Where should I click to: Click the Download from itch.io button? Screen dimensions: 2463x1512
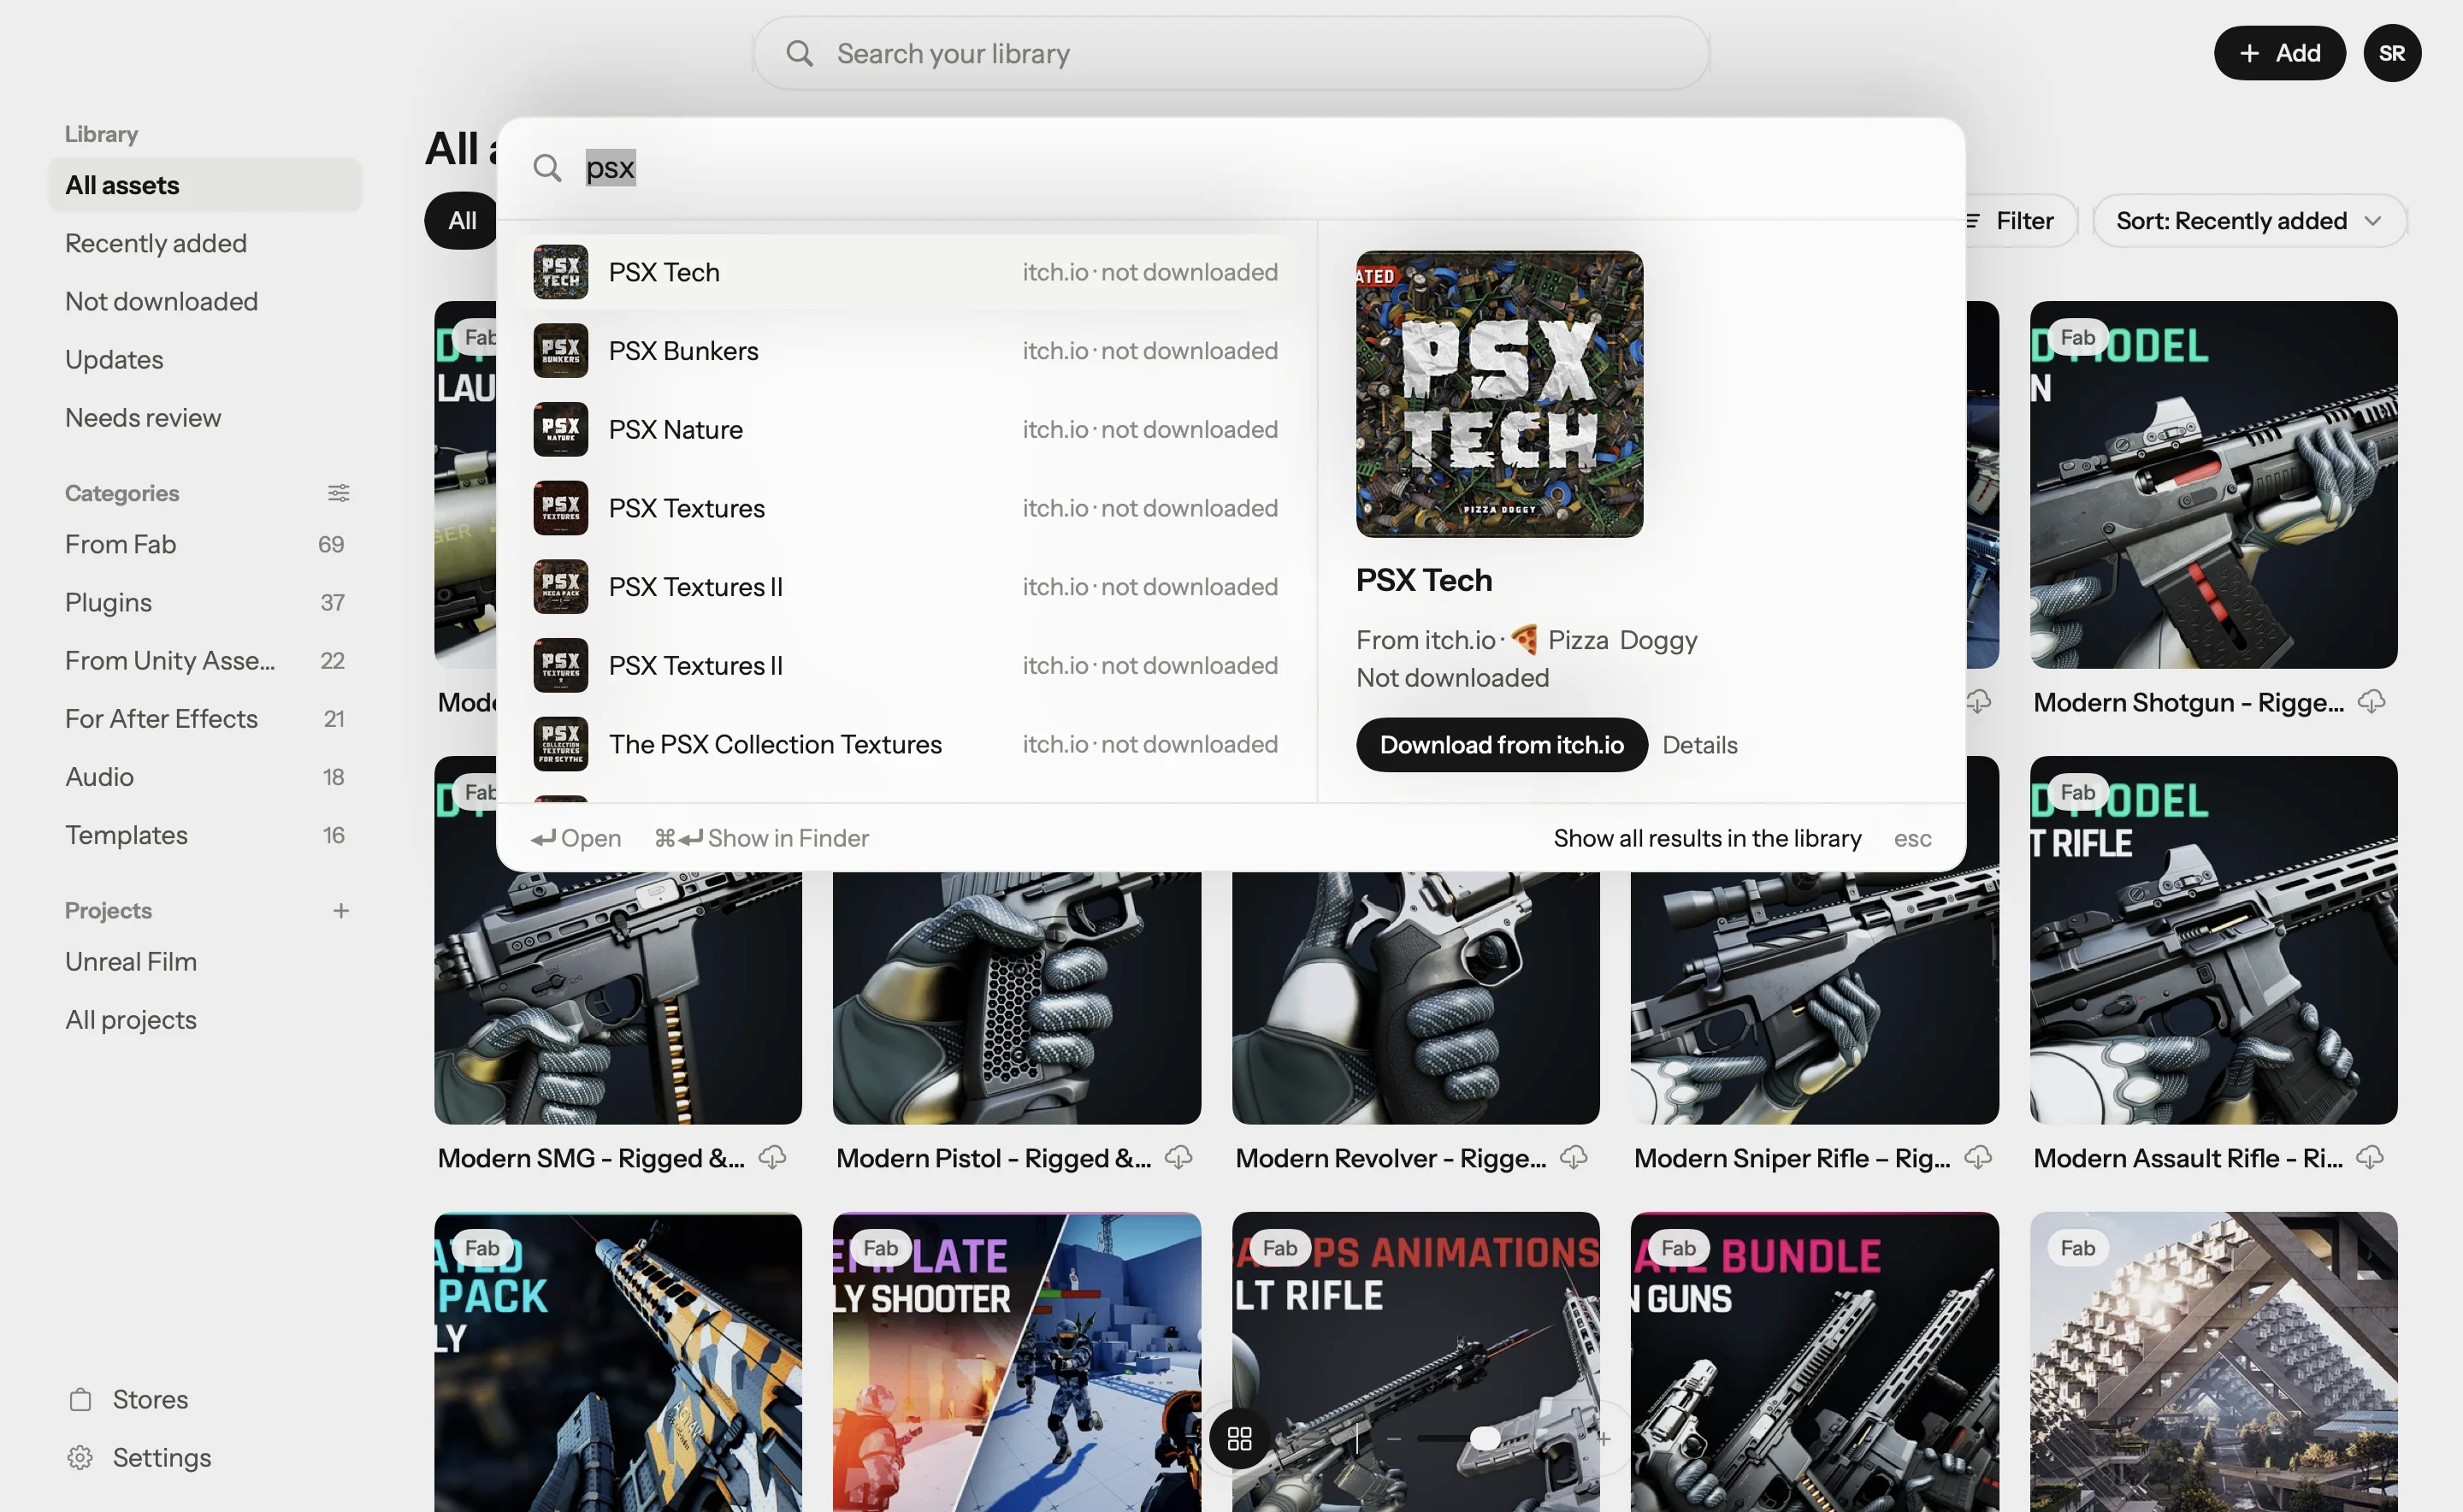click(x=1501, y=745)
